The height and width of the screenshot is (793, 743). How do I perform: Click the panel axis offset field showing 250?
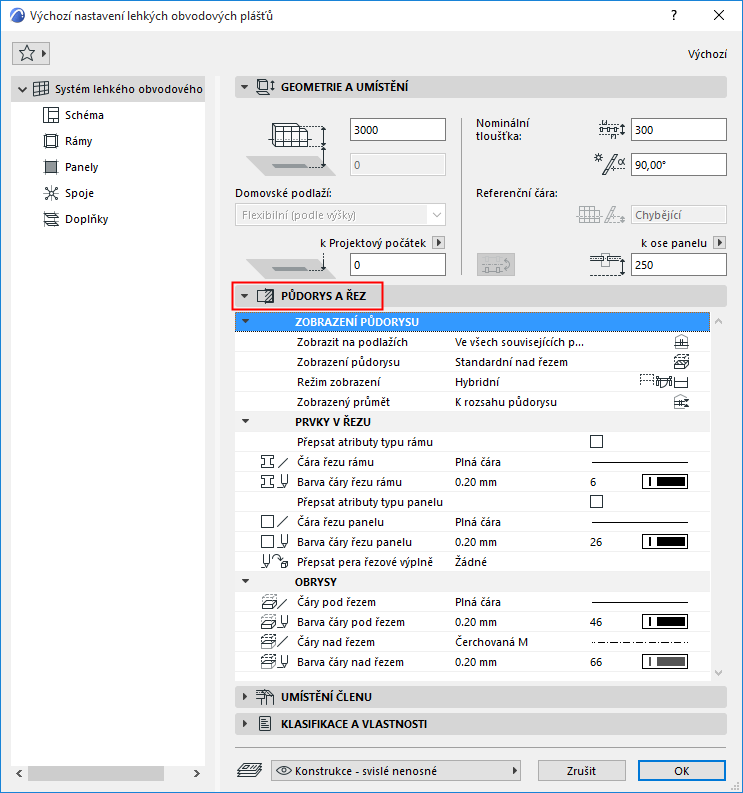click(x=678, y=265)
